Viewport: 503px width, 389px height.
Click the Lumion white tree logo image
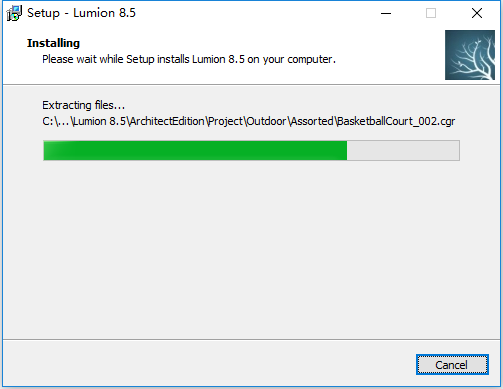tap(470, 55)
